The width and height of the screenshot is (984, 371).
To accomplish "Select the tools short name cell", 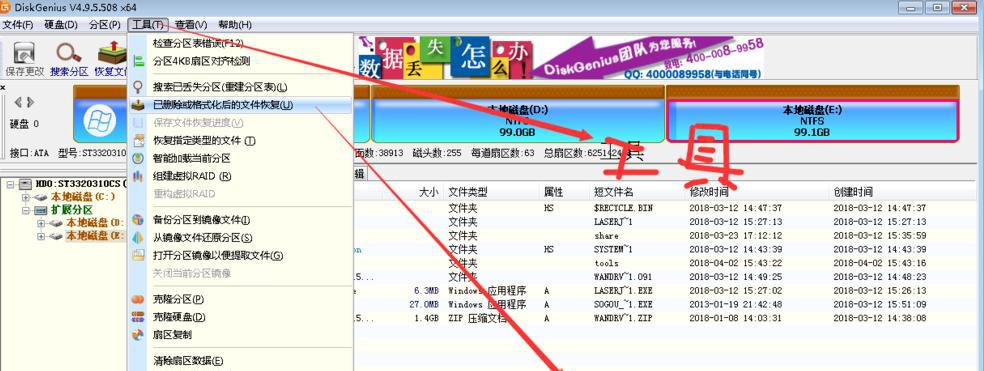I will tap(606, 263).
